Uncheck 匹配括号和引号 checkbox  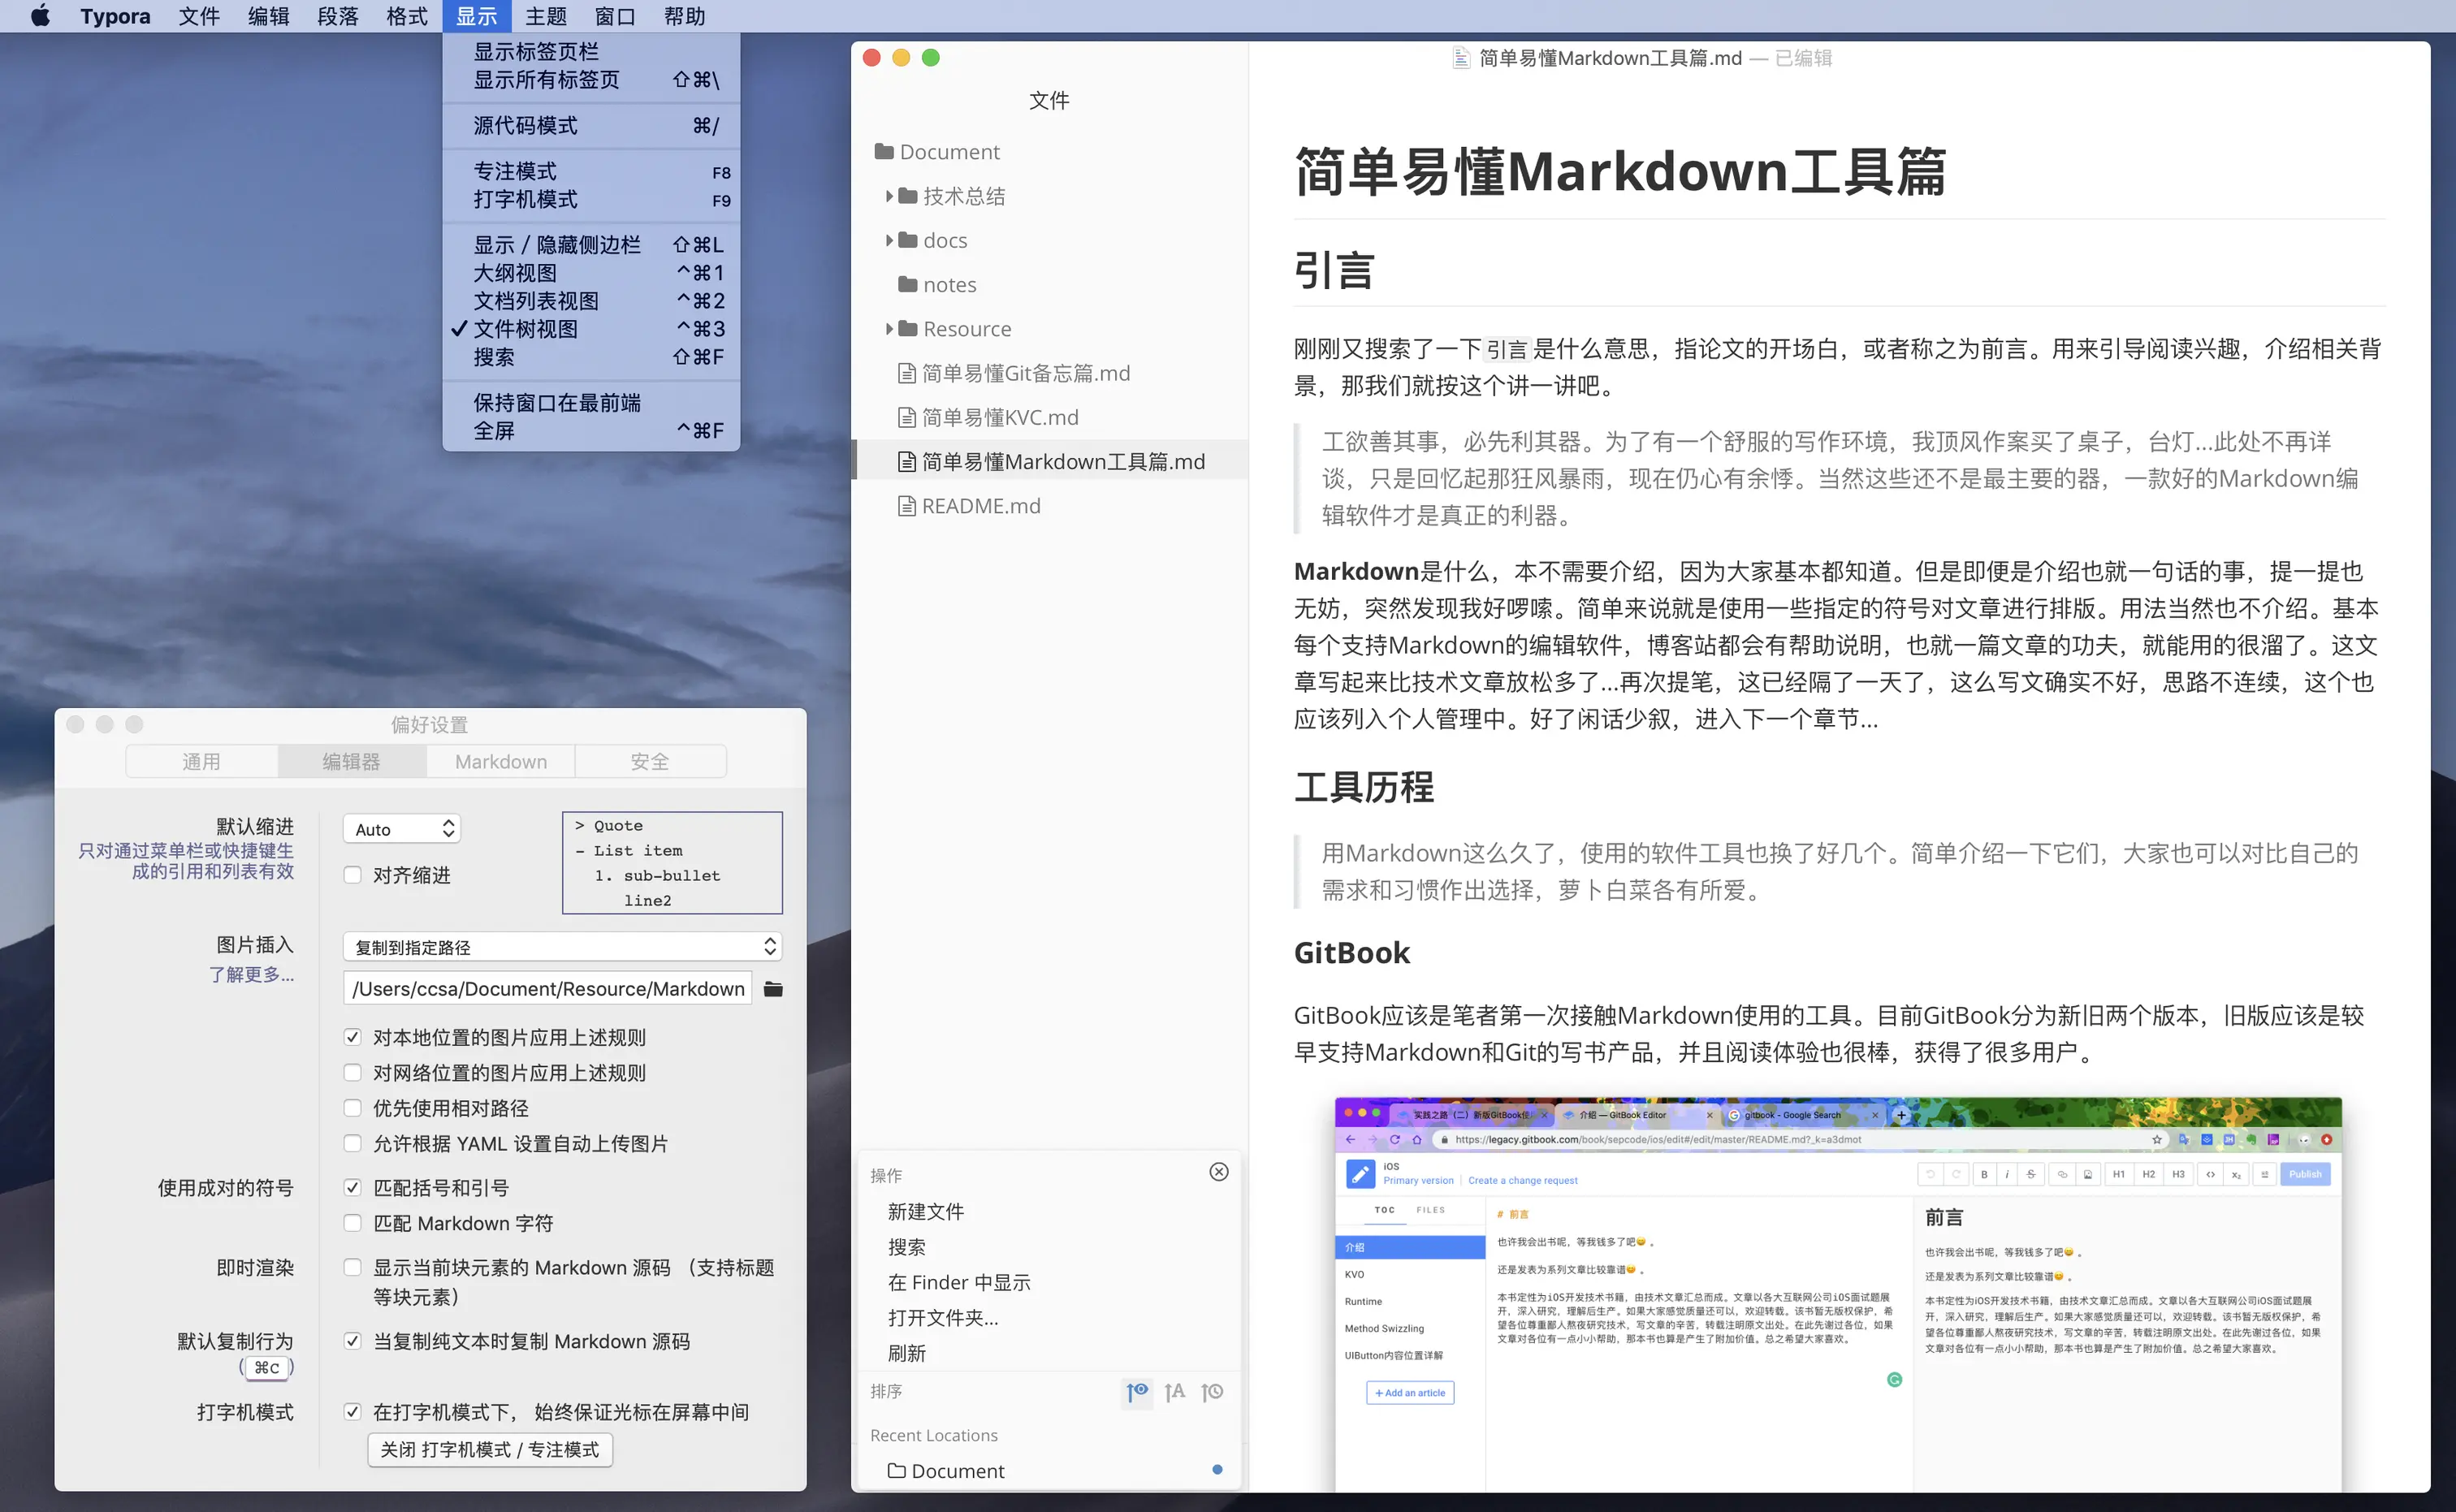pyautogui.click(x=353, y=1188)
